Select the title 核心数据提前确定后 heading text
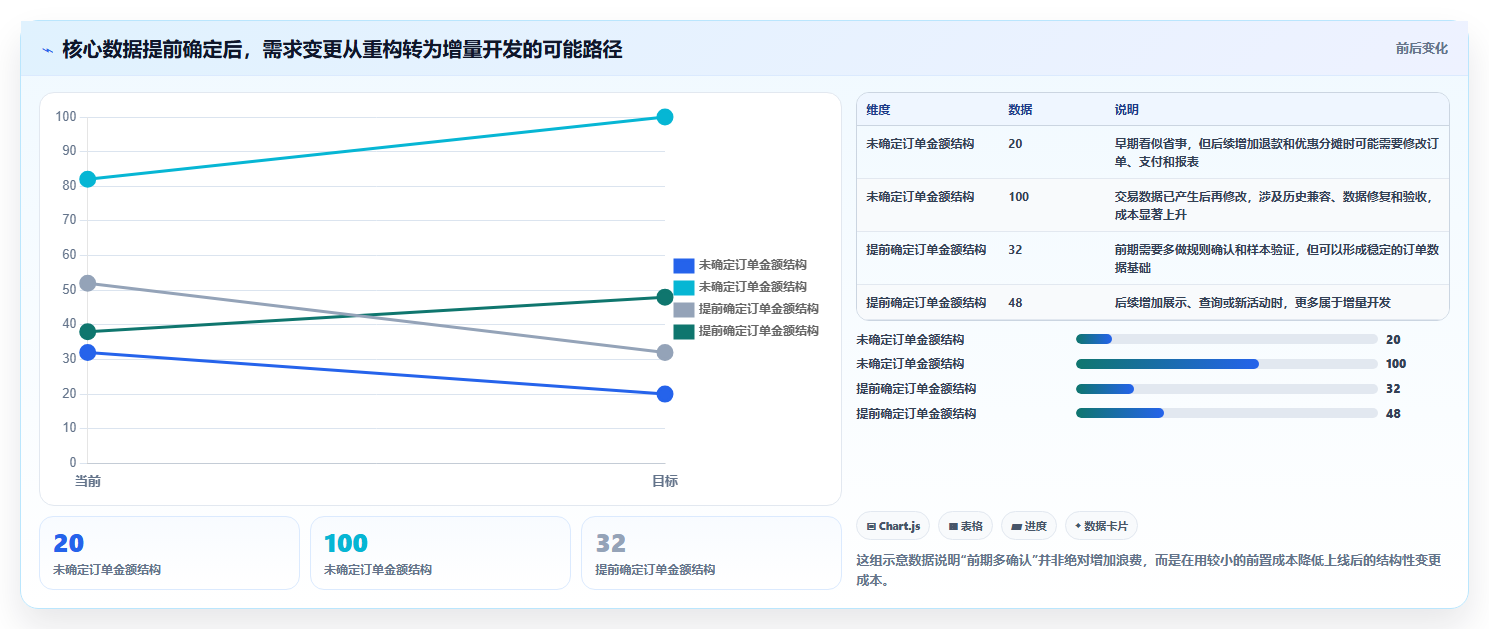The image size is (1489, 629). [342, 49]
